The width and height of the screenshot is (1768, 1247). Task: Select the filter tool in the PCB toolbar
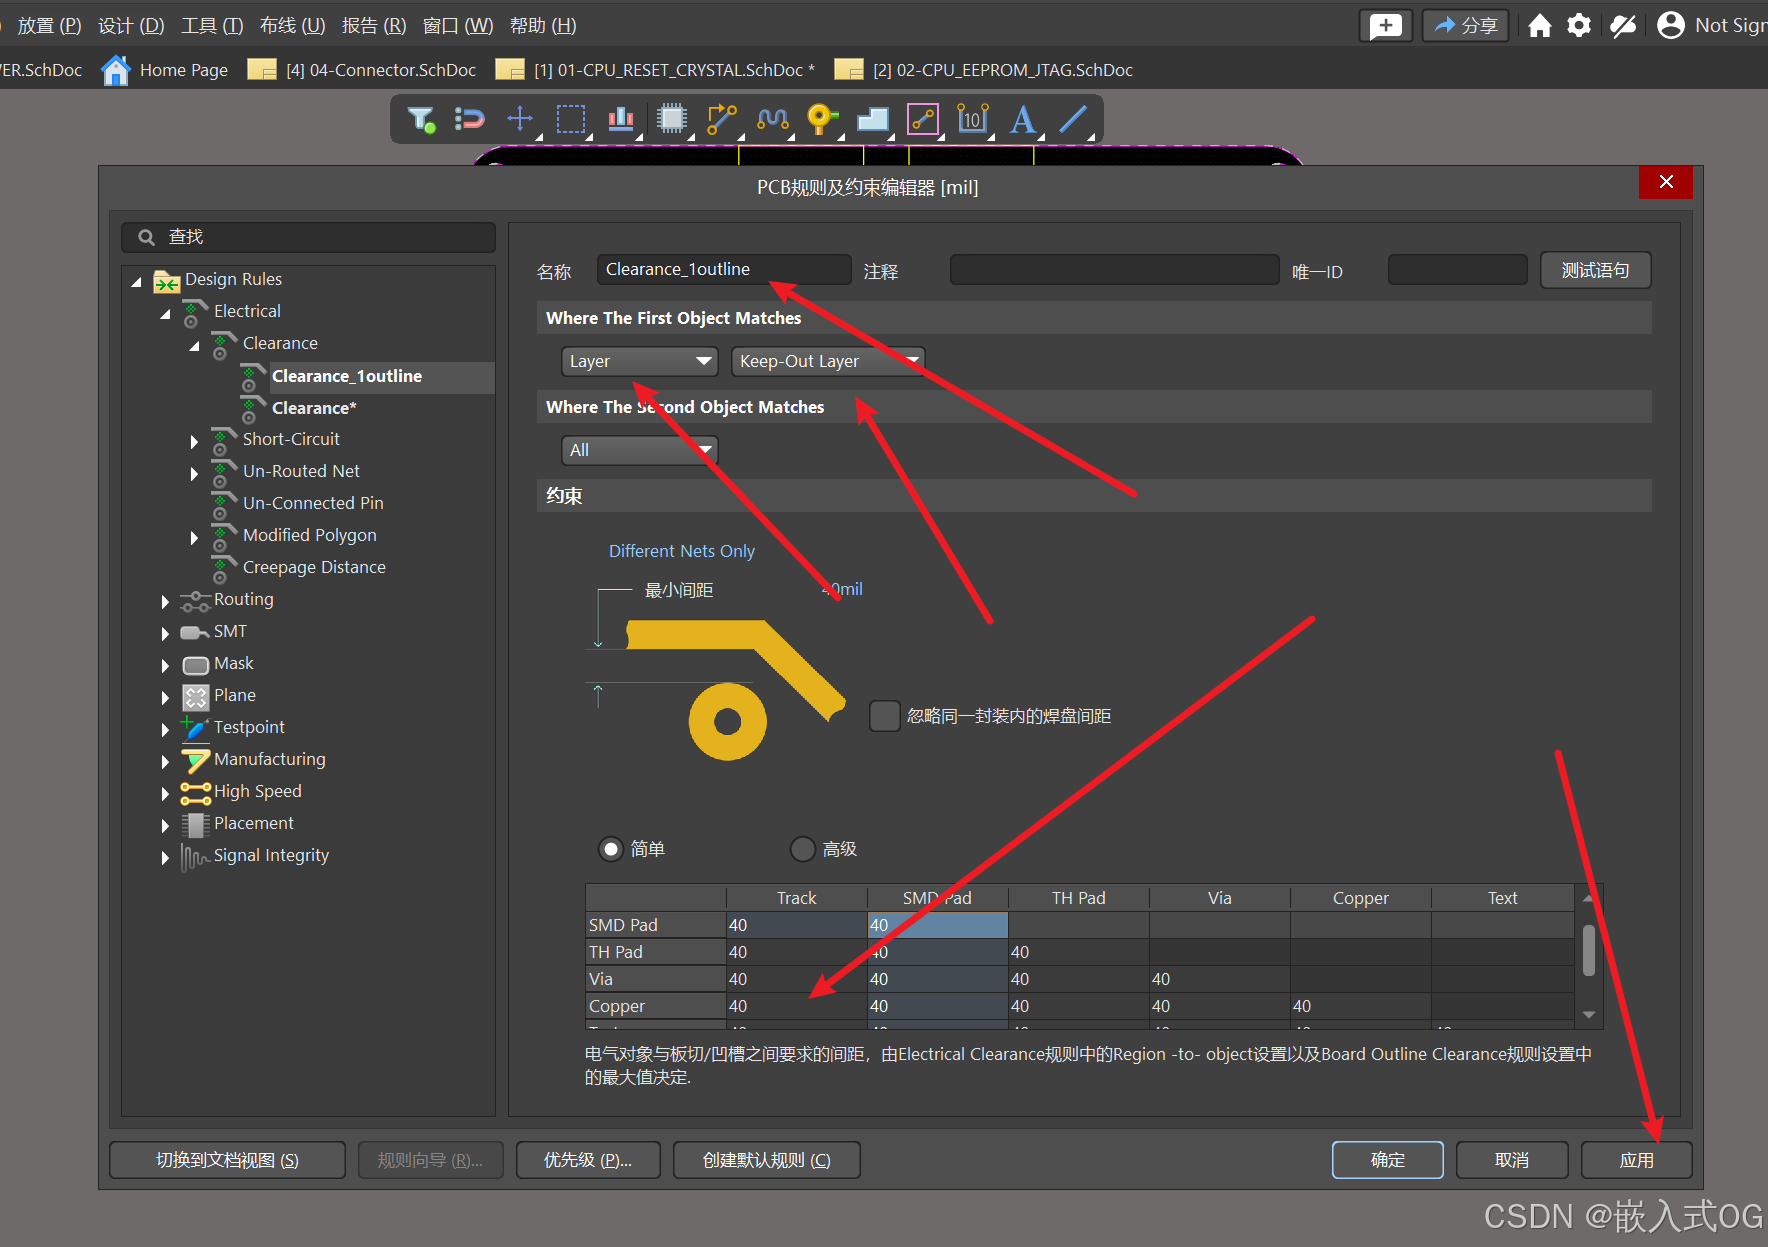click(x=421, y=120)
